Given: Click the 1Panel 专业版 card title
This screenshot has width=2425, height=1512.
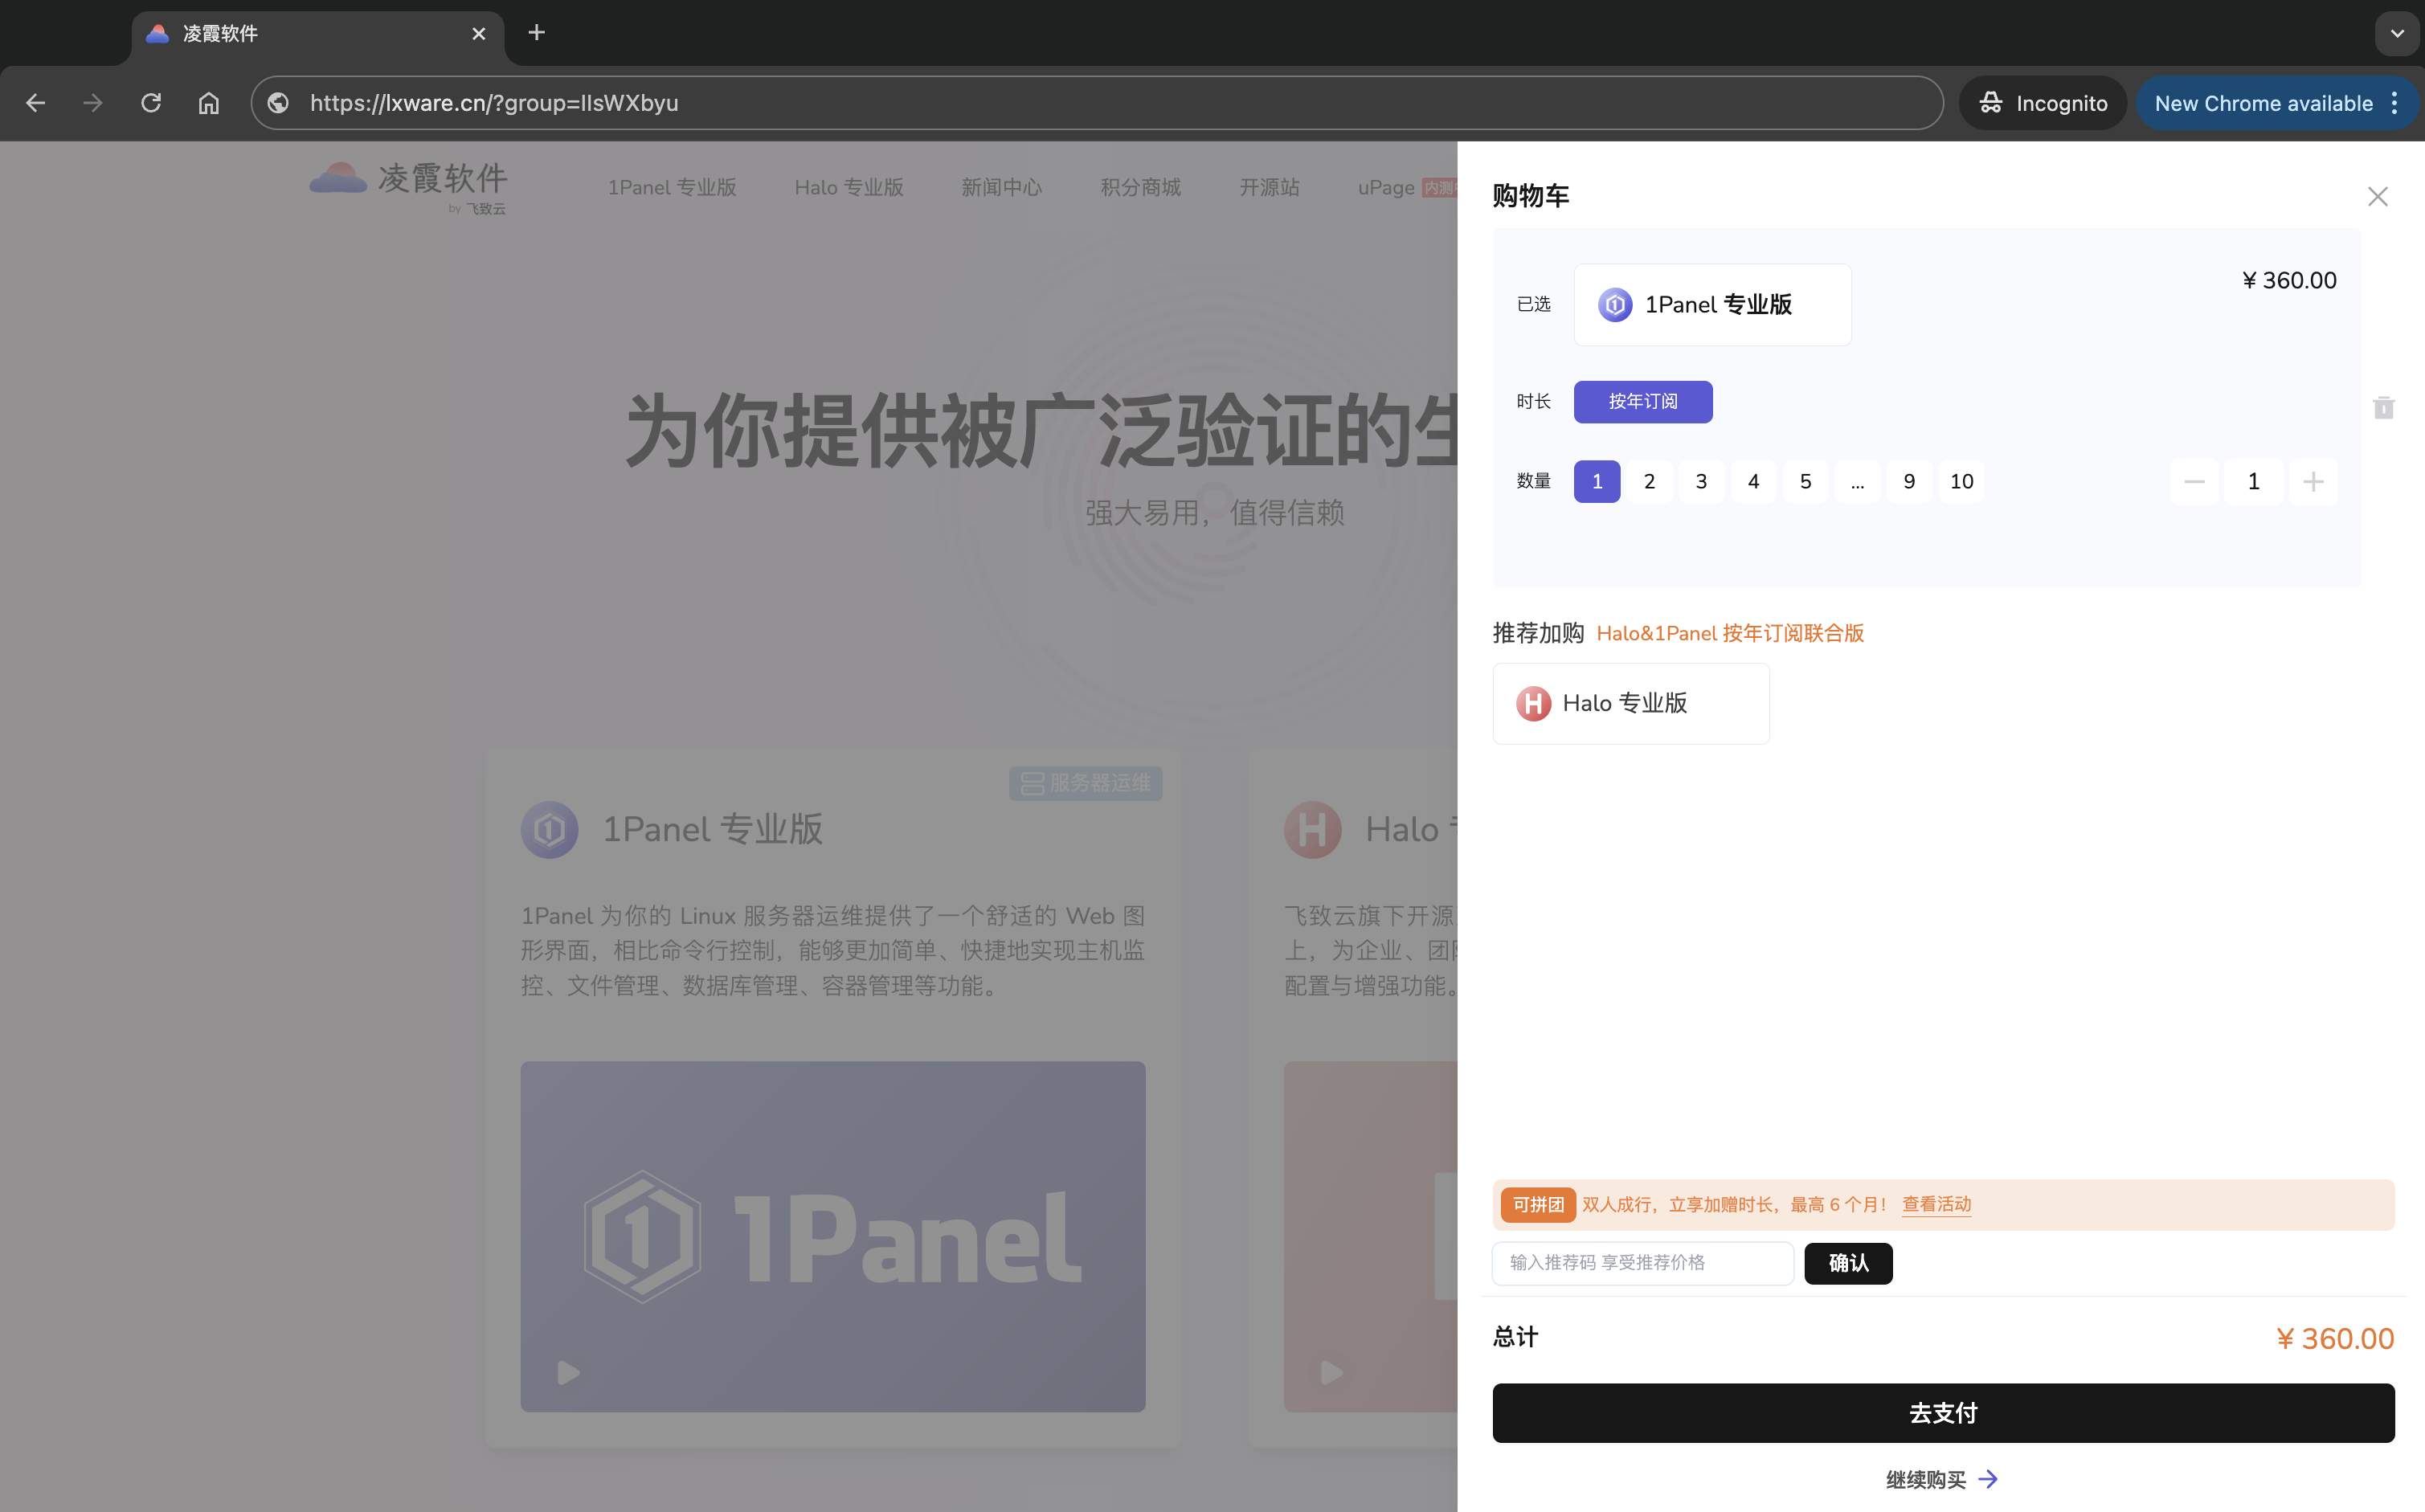Looking at the screenshot, I should tap(712, 829).
